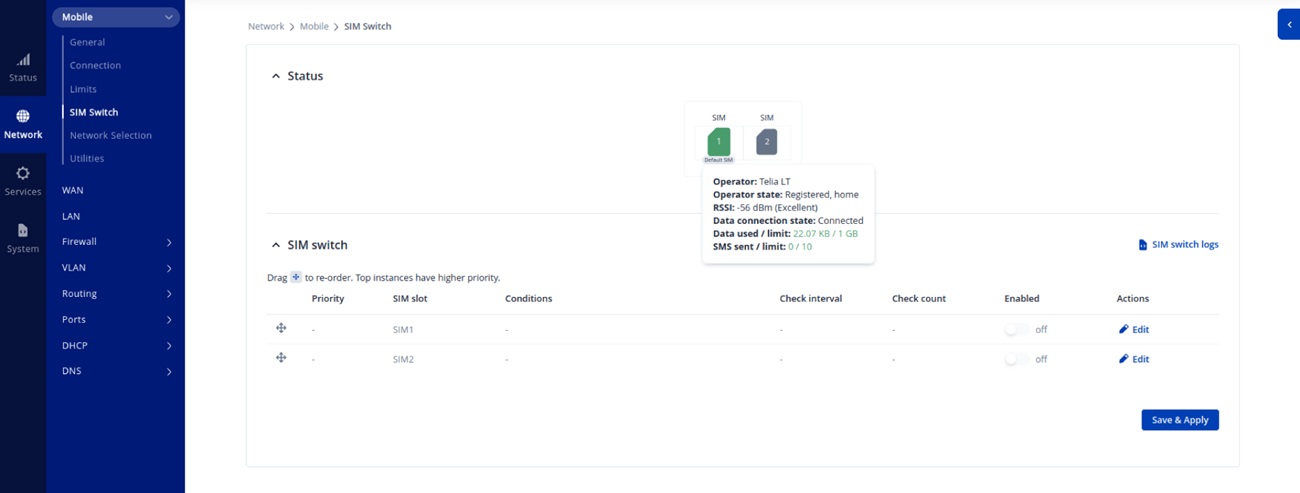This screenshot has width=1300, height=493.
Task: Open the Services gear icon
Action: [x=23, y=174]
